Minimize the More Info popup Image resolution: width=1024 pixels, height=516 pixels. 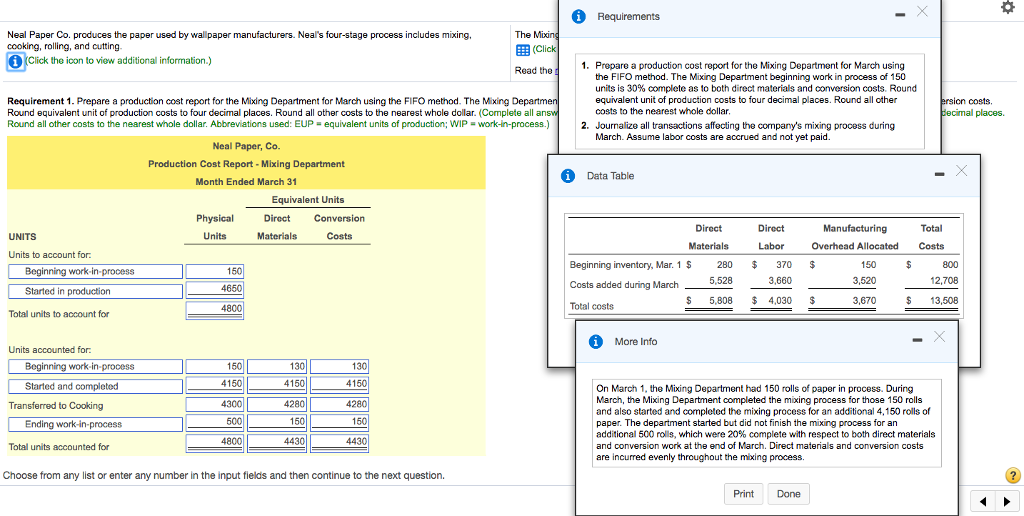click(917, 340)
